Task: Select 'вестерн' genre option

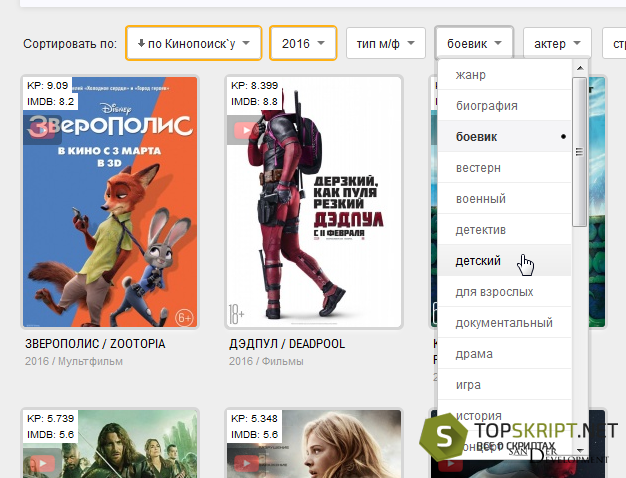Action: tap(505, 168)
